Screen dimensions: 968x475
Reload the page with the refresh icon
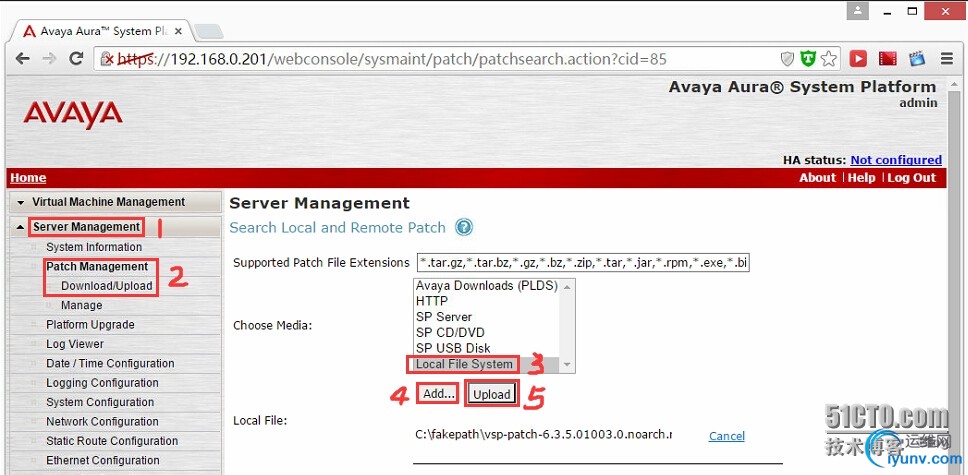pos(76,59)
